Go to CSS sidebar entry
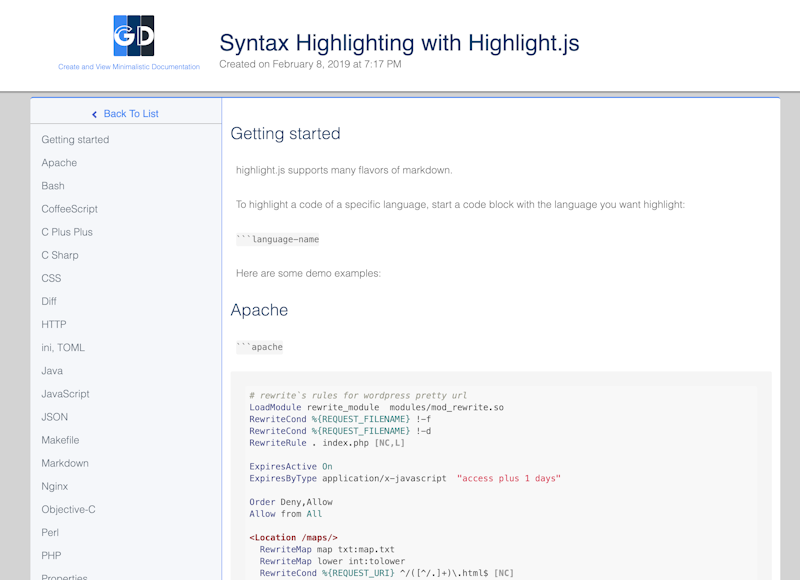This screenshot has width=800, height=580. coord(51,278)
